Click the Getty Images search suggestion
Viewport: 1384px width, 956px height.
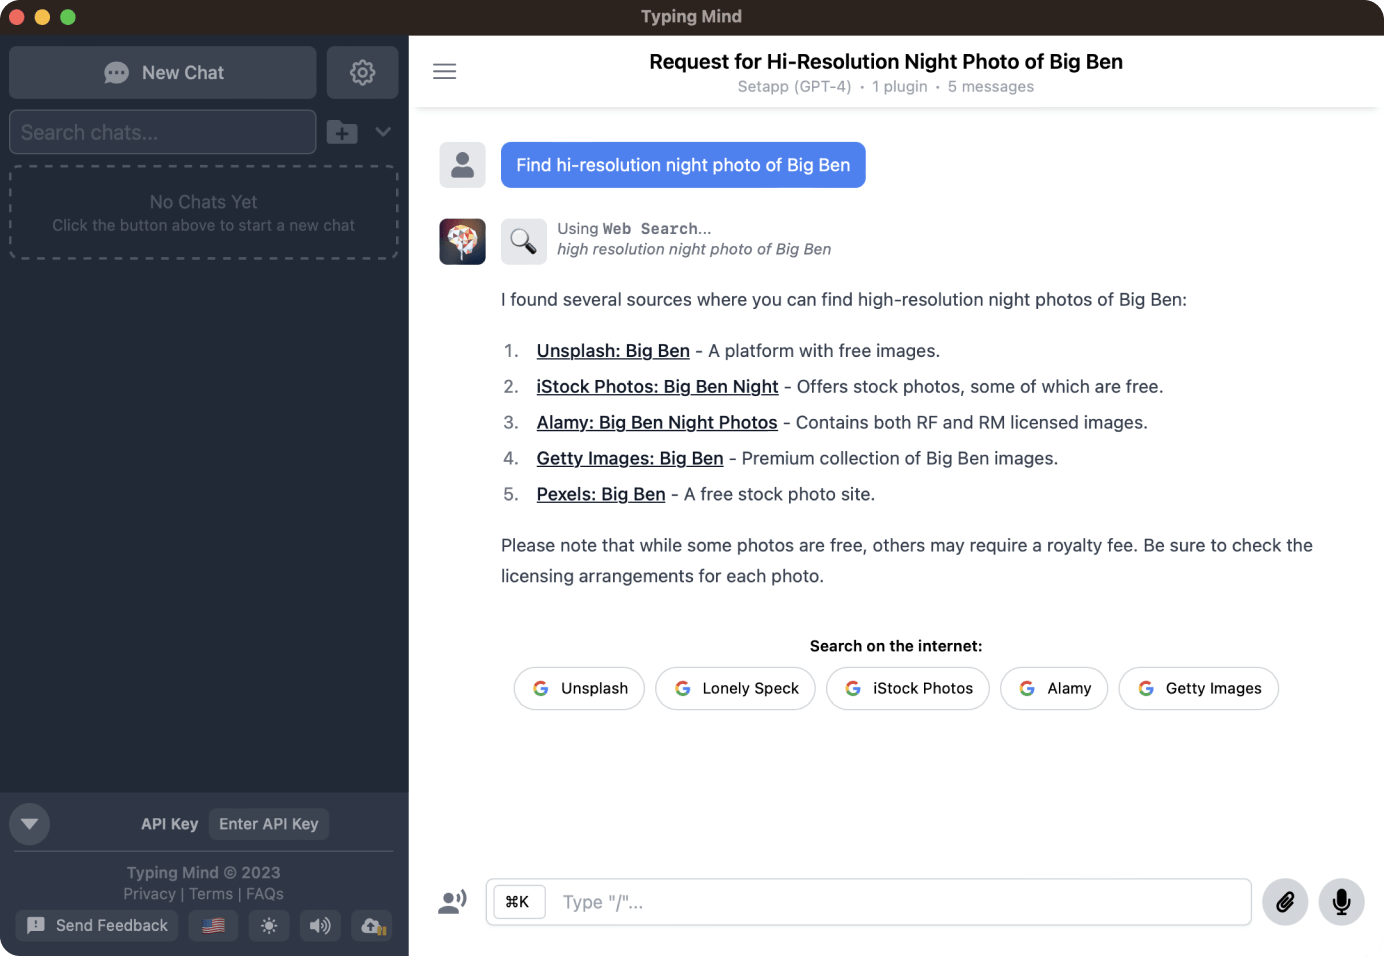click(1198, 688)
